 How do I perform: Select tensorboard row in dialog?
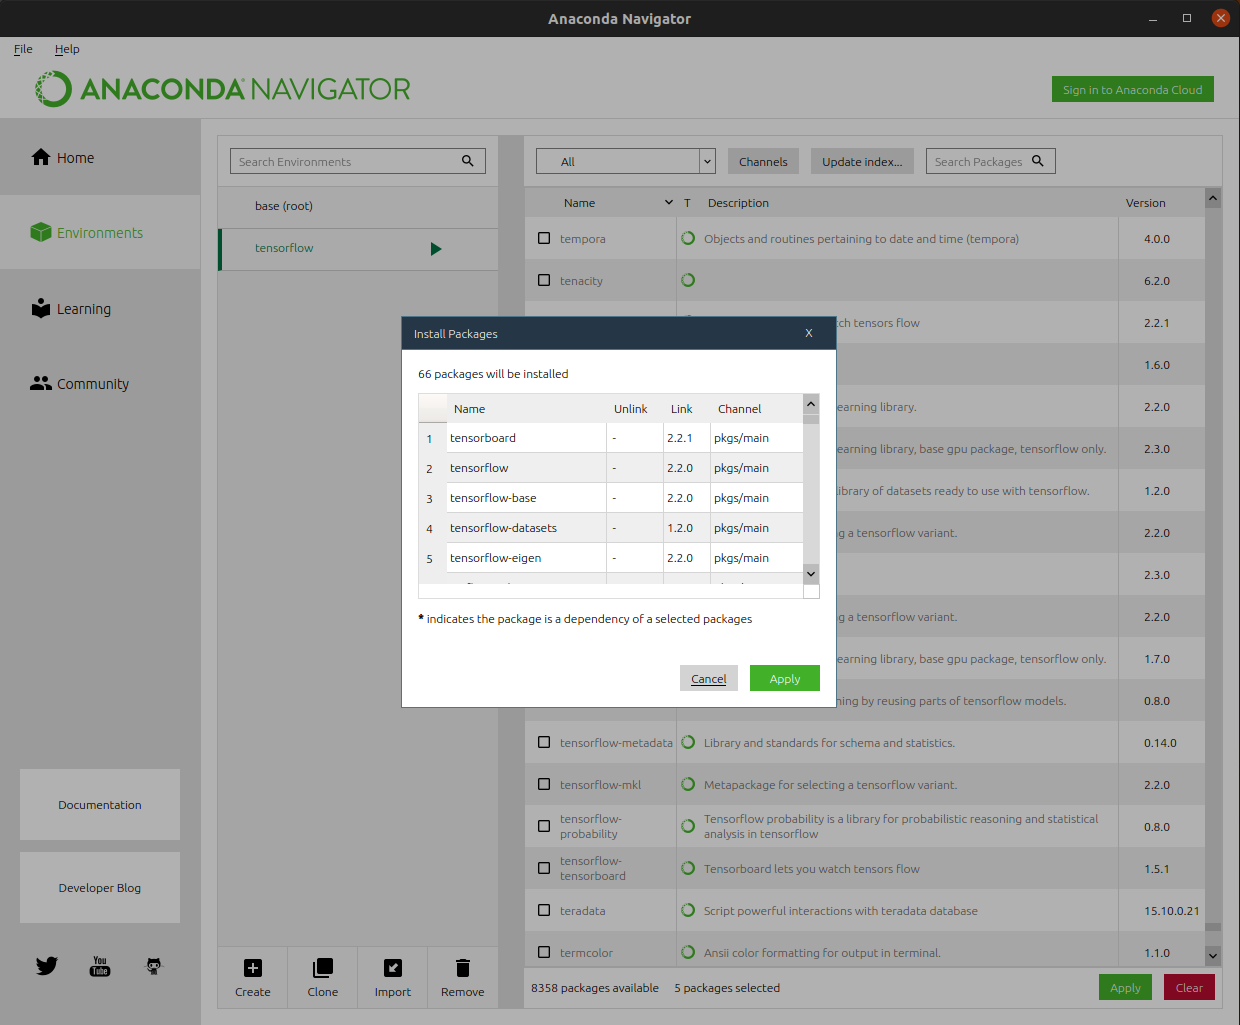610,438
